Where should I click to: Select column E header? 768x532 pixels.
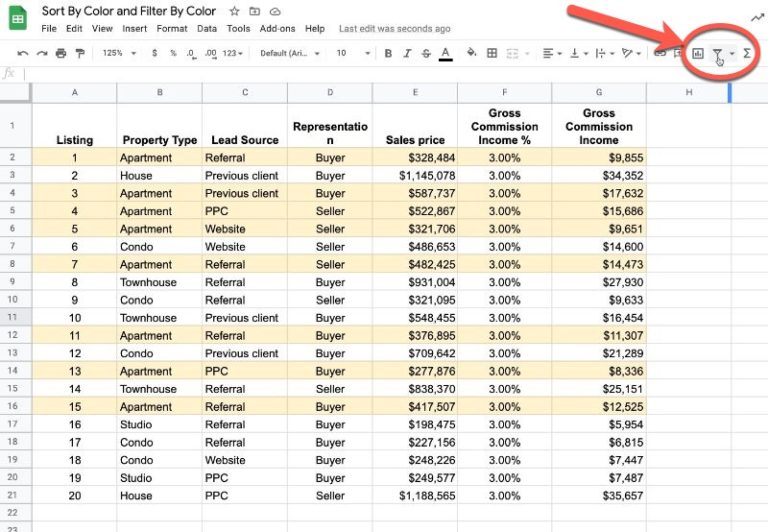click(x=415, y=92)
